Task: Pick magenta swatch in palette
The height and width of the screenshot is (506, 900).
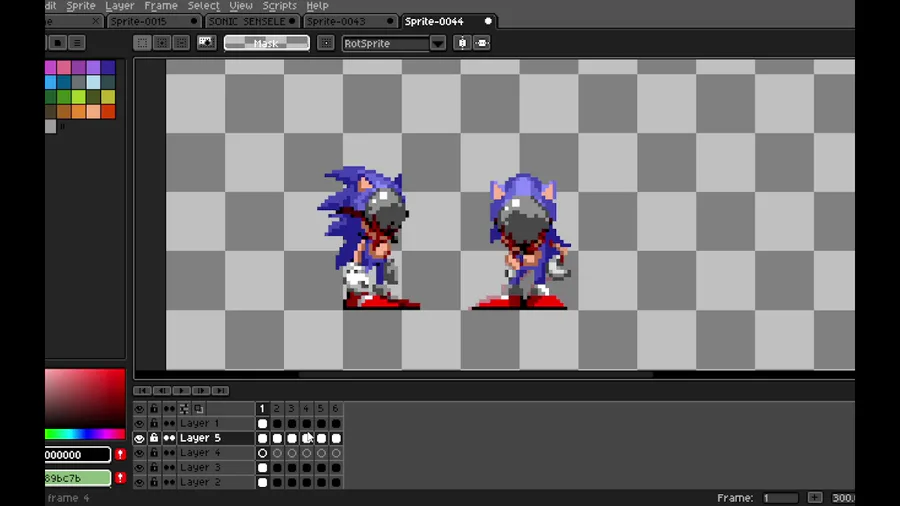Action: click(x=51, y=67)
